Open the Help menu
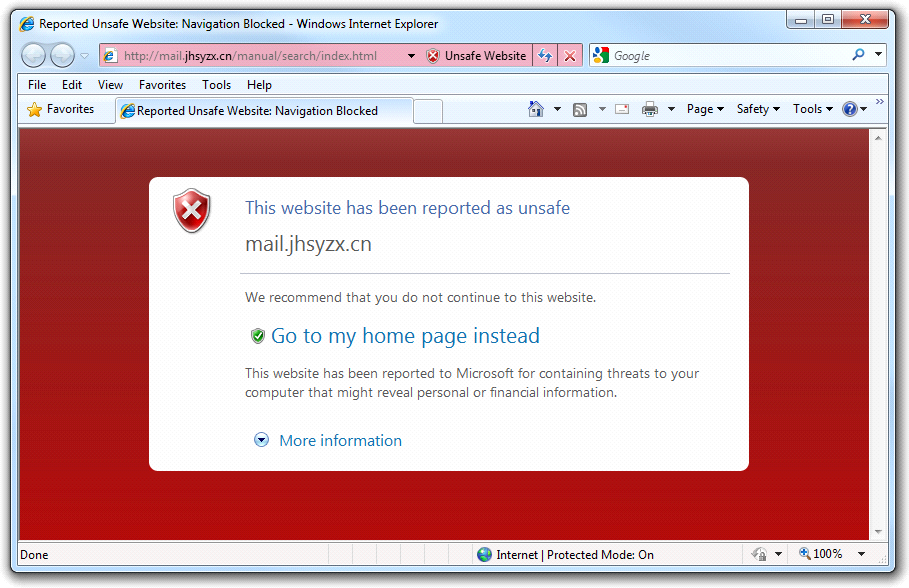 click(259, 85)
